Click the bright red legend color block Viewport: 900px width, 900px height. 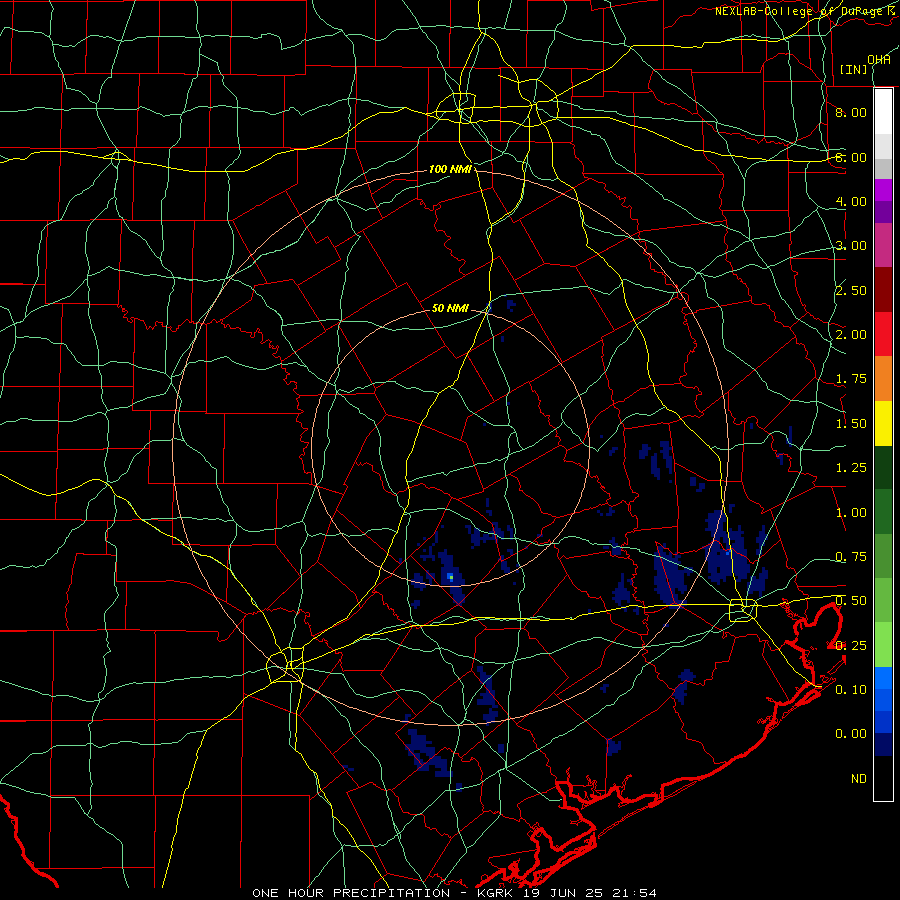(x=883, y=334)
